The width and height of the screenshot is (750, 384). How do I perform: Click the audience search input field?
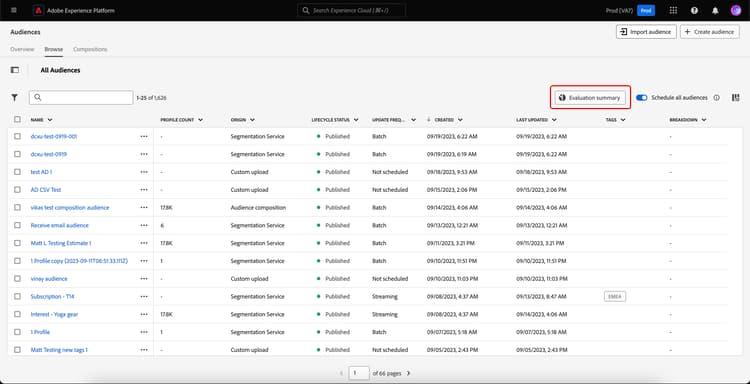click(x=81, y=98)
